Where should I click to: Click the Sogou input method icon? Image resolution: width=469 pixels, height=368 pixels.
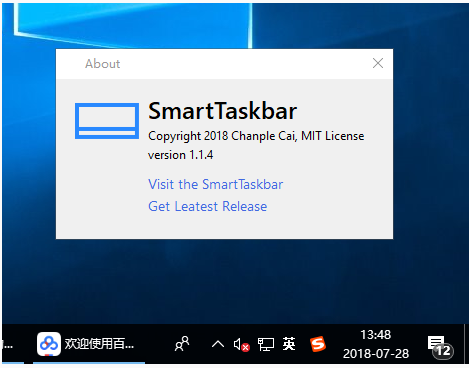tap(317, 344)
